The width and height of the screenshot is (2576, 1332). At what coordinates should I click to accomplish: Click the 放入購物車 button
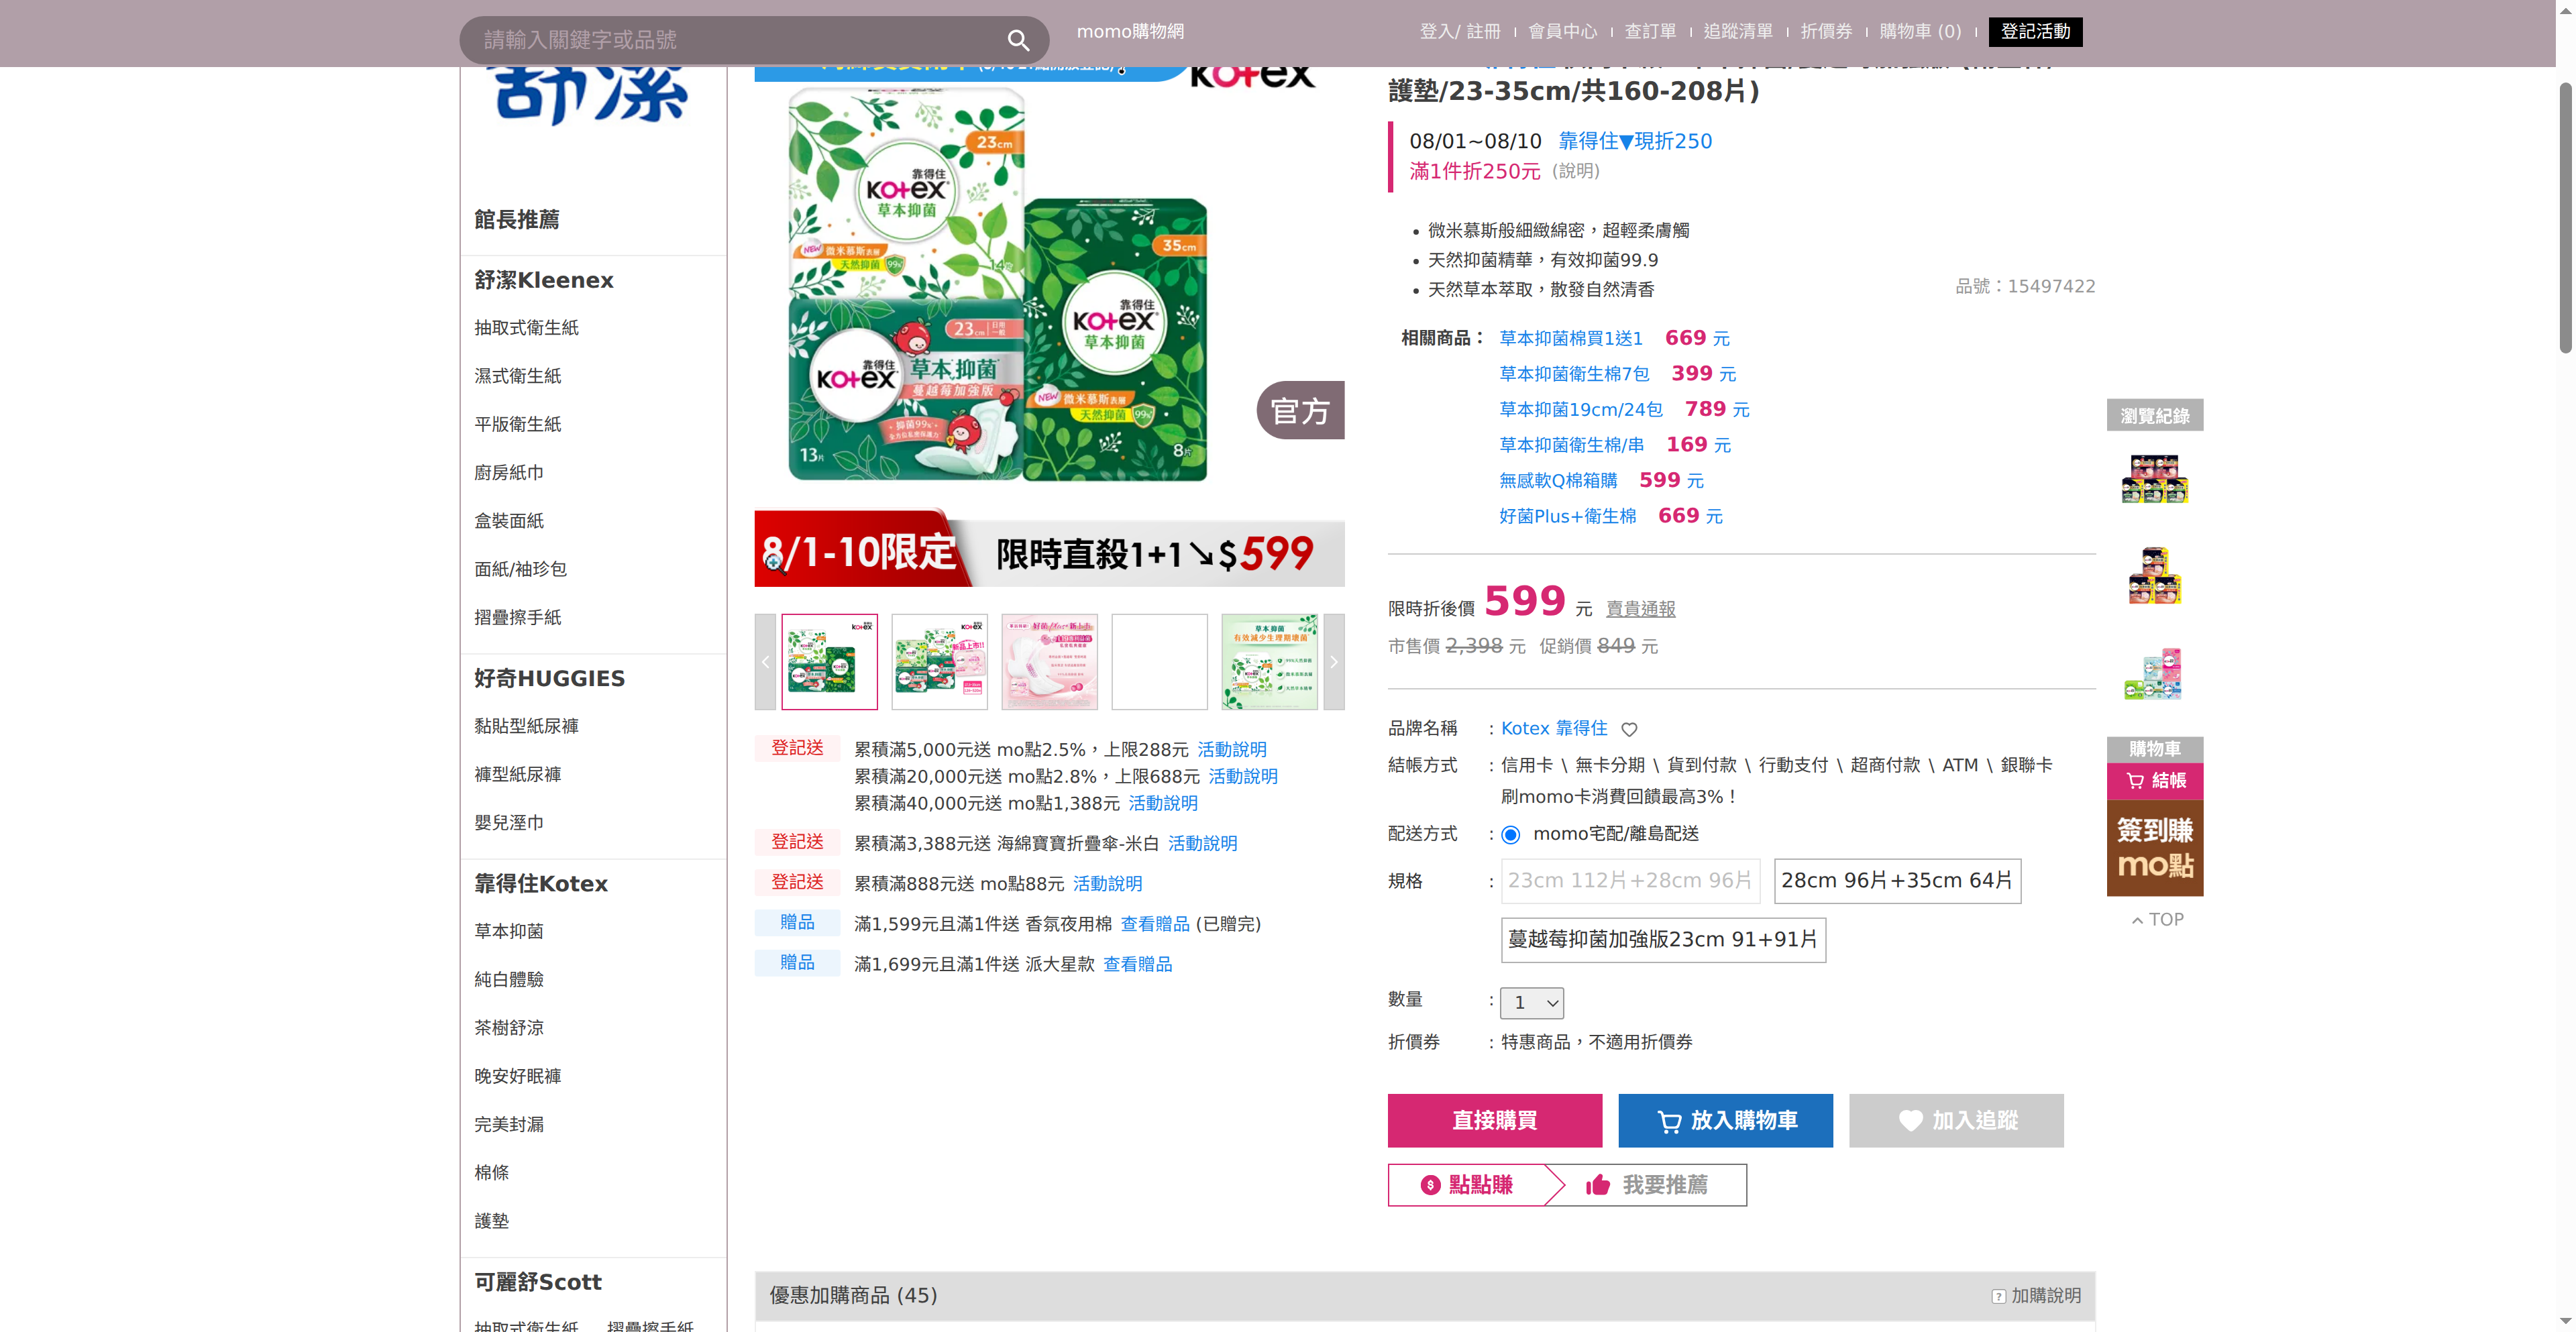pyautogui.click(x=1725, y=1121)
